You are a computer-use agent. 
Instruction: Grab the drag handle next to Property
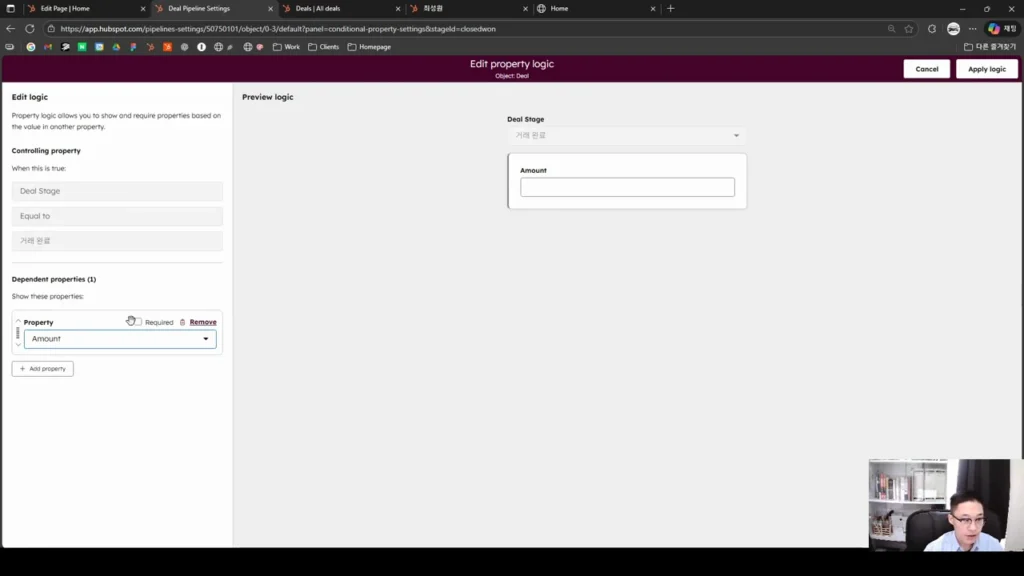pyautogui.click(x=18, y=333)
